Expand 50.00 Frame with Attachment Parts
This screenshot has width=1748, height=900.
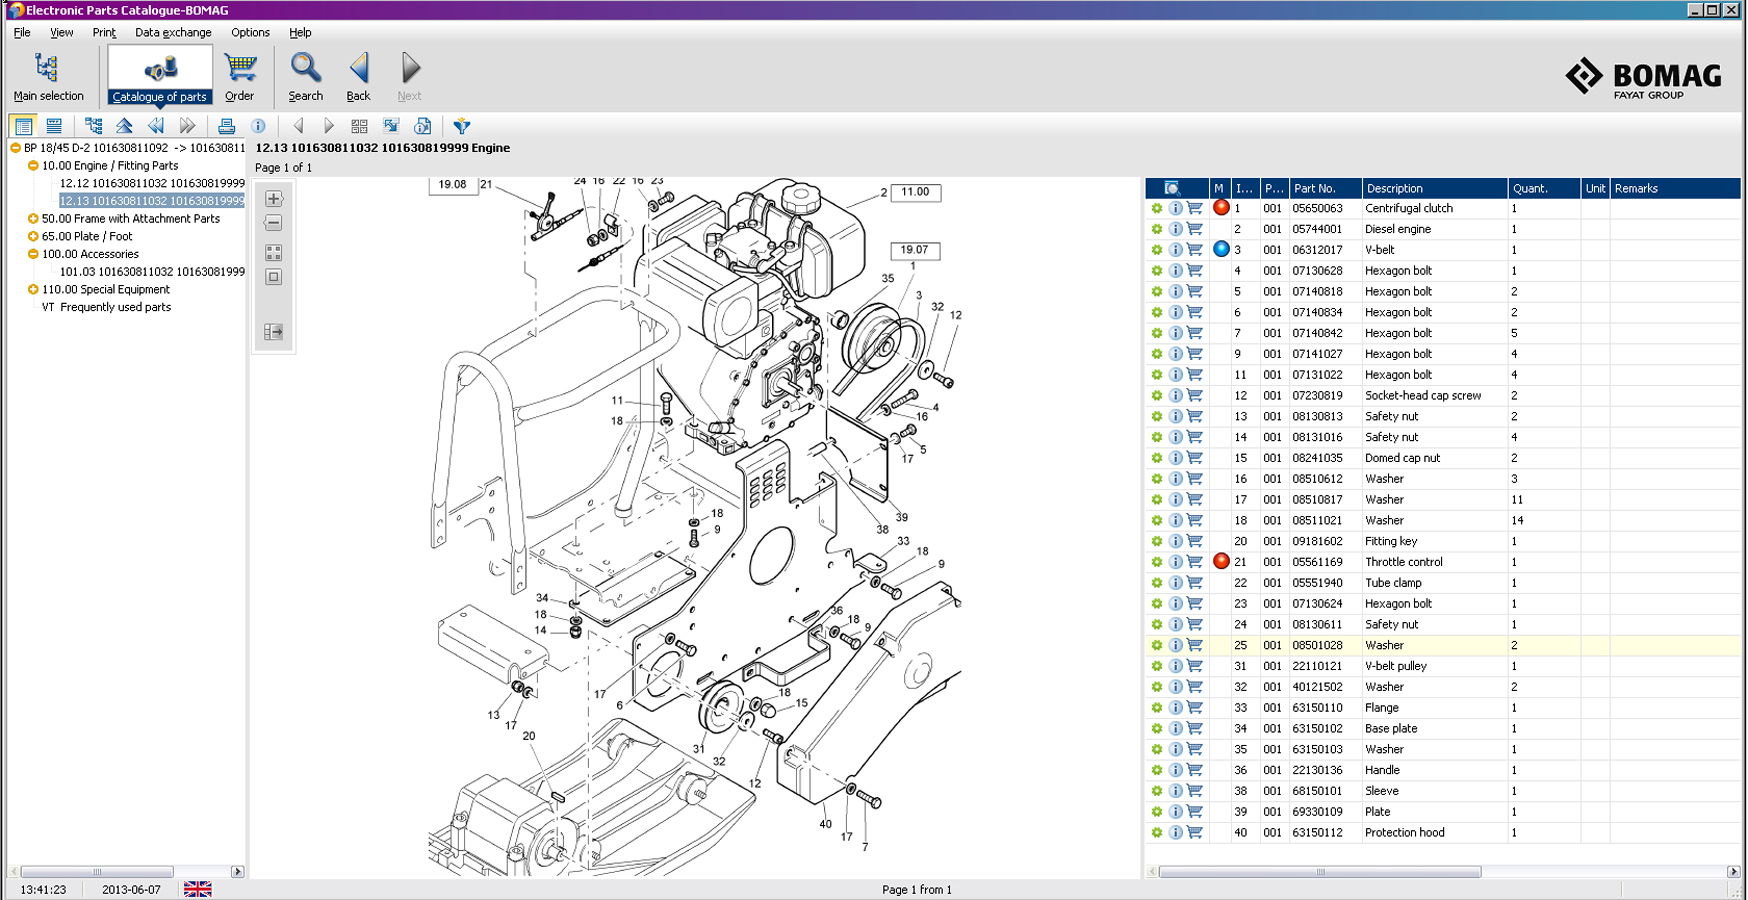pyautogui.click(x=33, y=219)
